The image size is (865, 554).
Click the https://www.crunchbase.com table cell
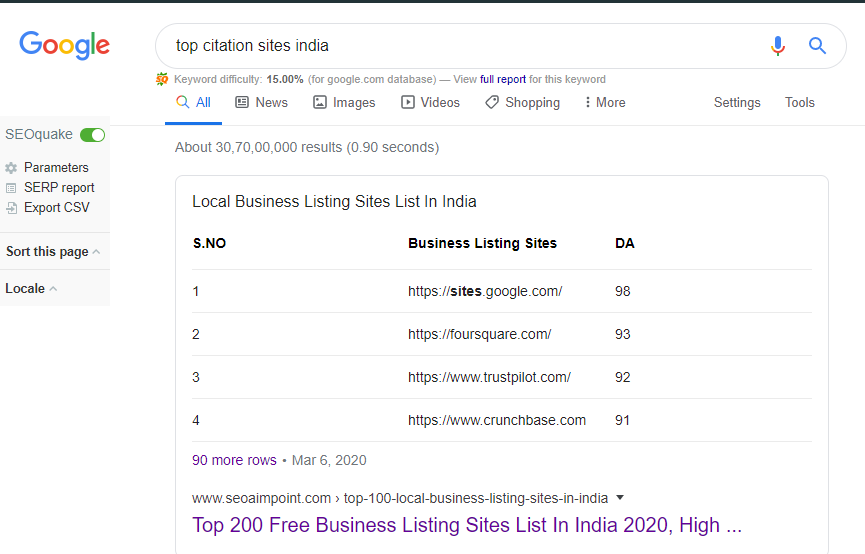(496, 420)
